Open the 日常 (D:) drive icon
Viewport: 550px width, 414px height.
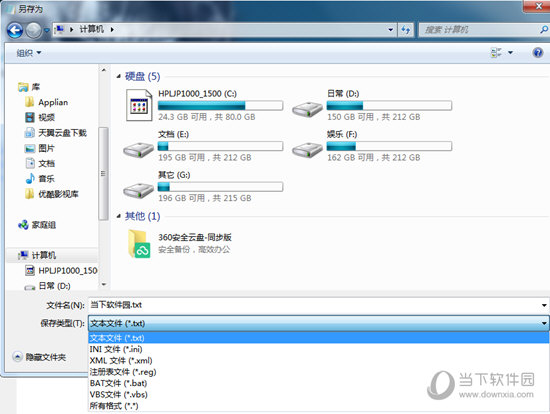tap(307, 109)
